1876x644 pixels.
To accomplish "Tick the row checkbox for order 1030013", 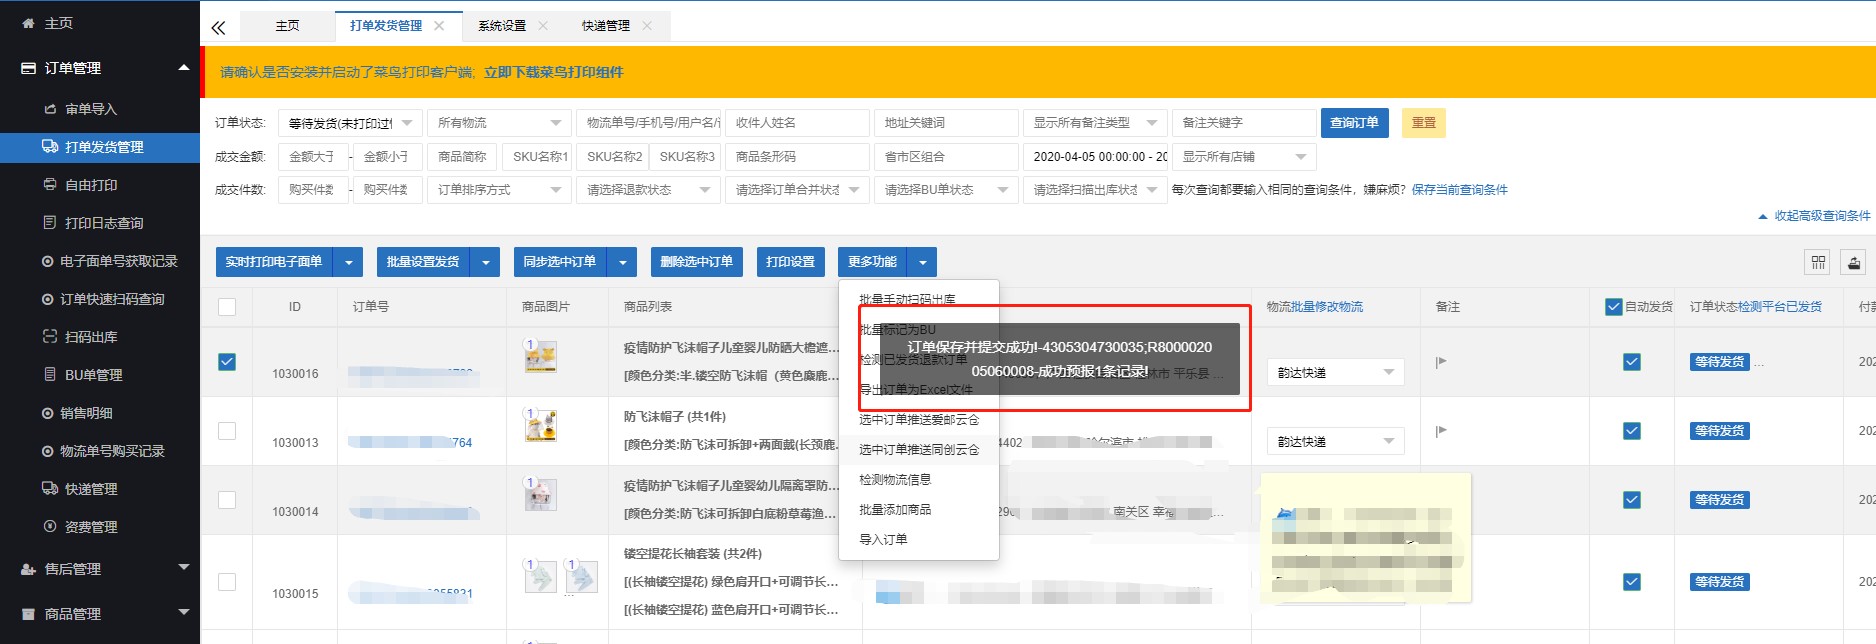I will (227, 431).
